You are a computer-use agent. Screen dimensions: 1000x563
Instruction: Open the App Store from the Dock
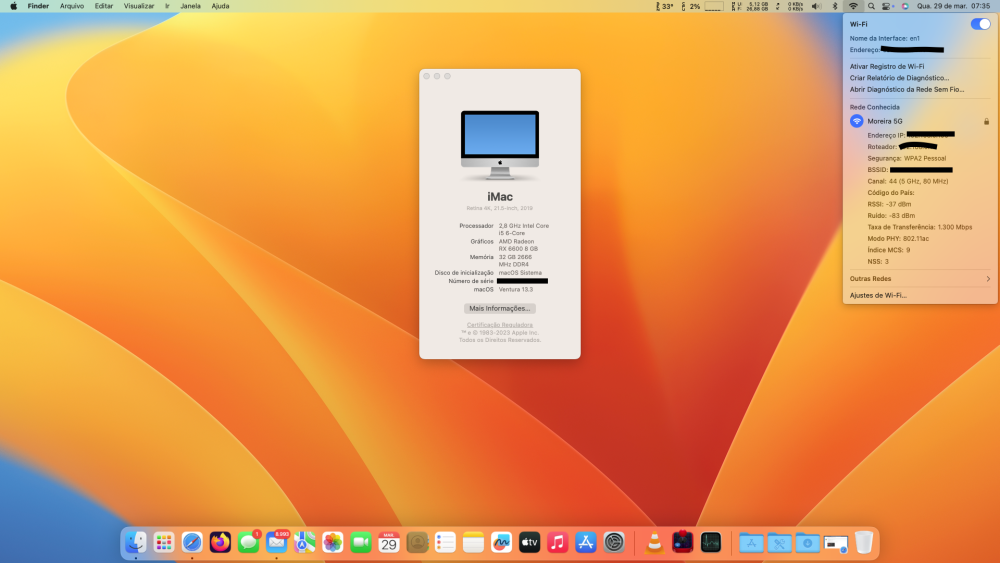[x=585, y=543]
